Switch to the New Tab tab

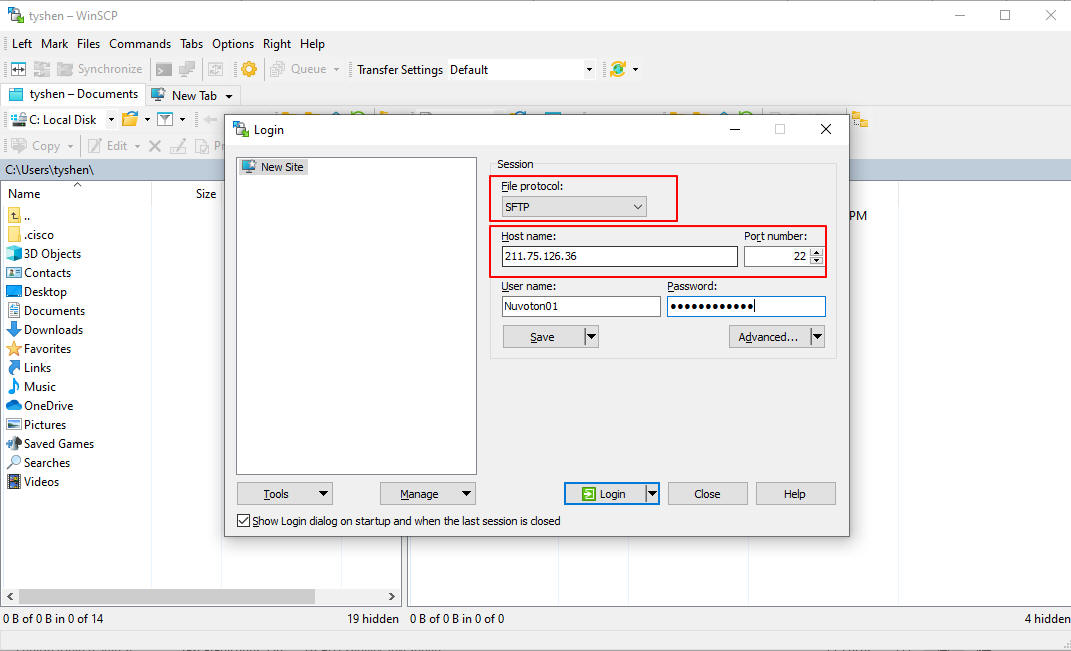tap(193, 95)
